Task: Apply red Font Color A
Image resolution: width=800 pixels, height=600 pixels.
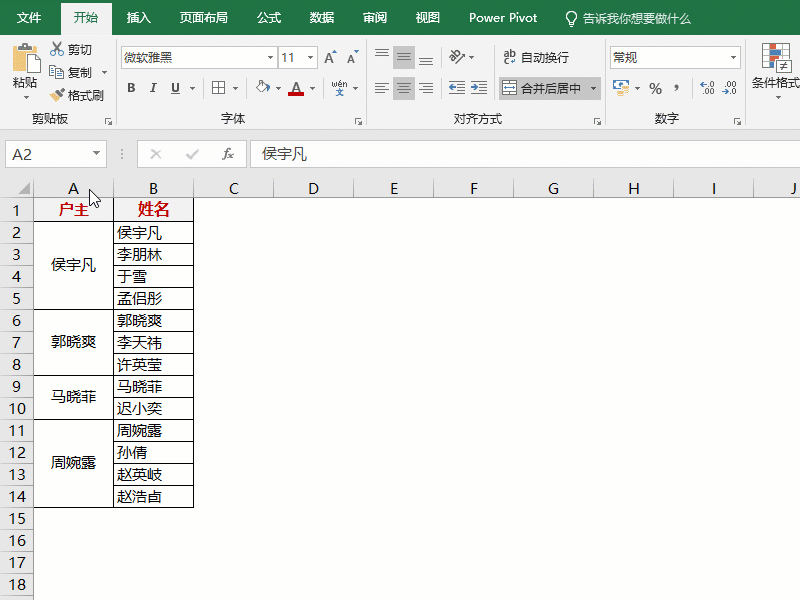Action: pyautogui.click(x=296, y=88)
